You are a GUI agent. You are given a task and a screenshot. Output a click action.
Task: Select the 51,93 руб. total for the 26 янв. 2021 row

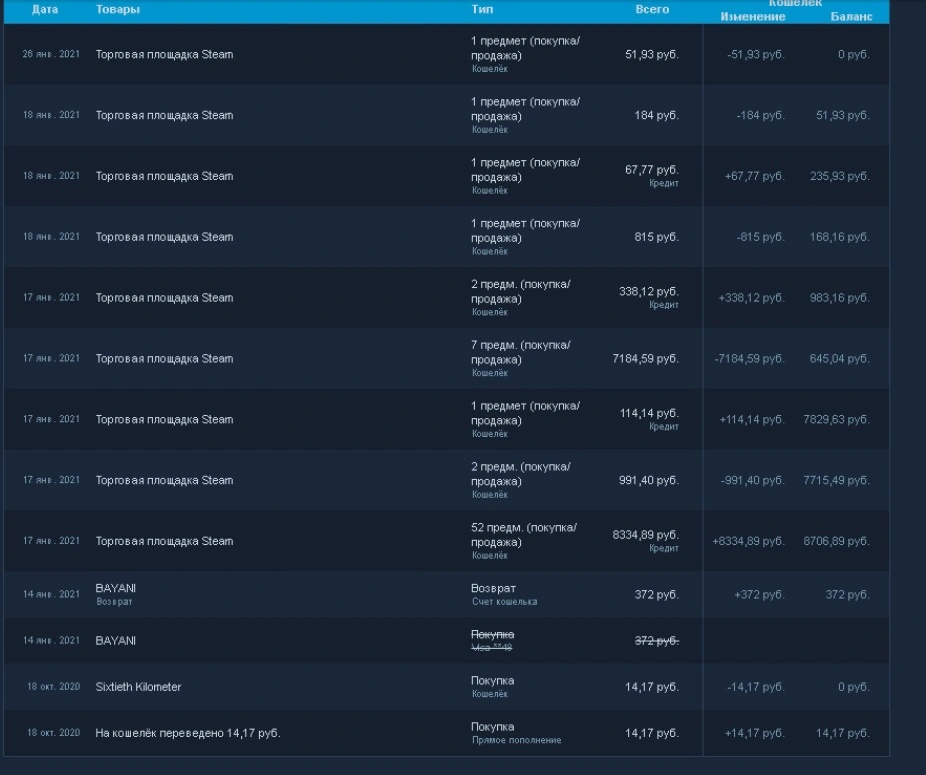[x=652, y=54]
